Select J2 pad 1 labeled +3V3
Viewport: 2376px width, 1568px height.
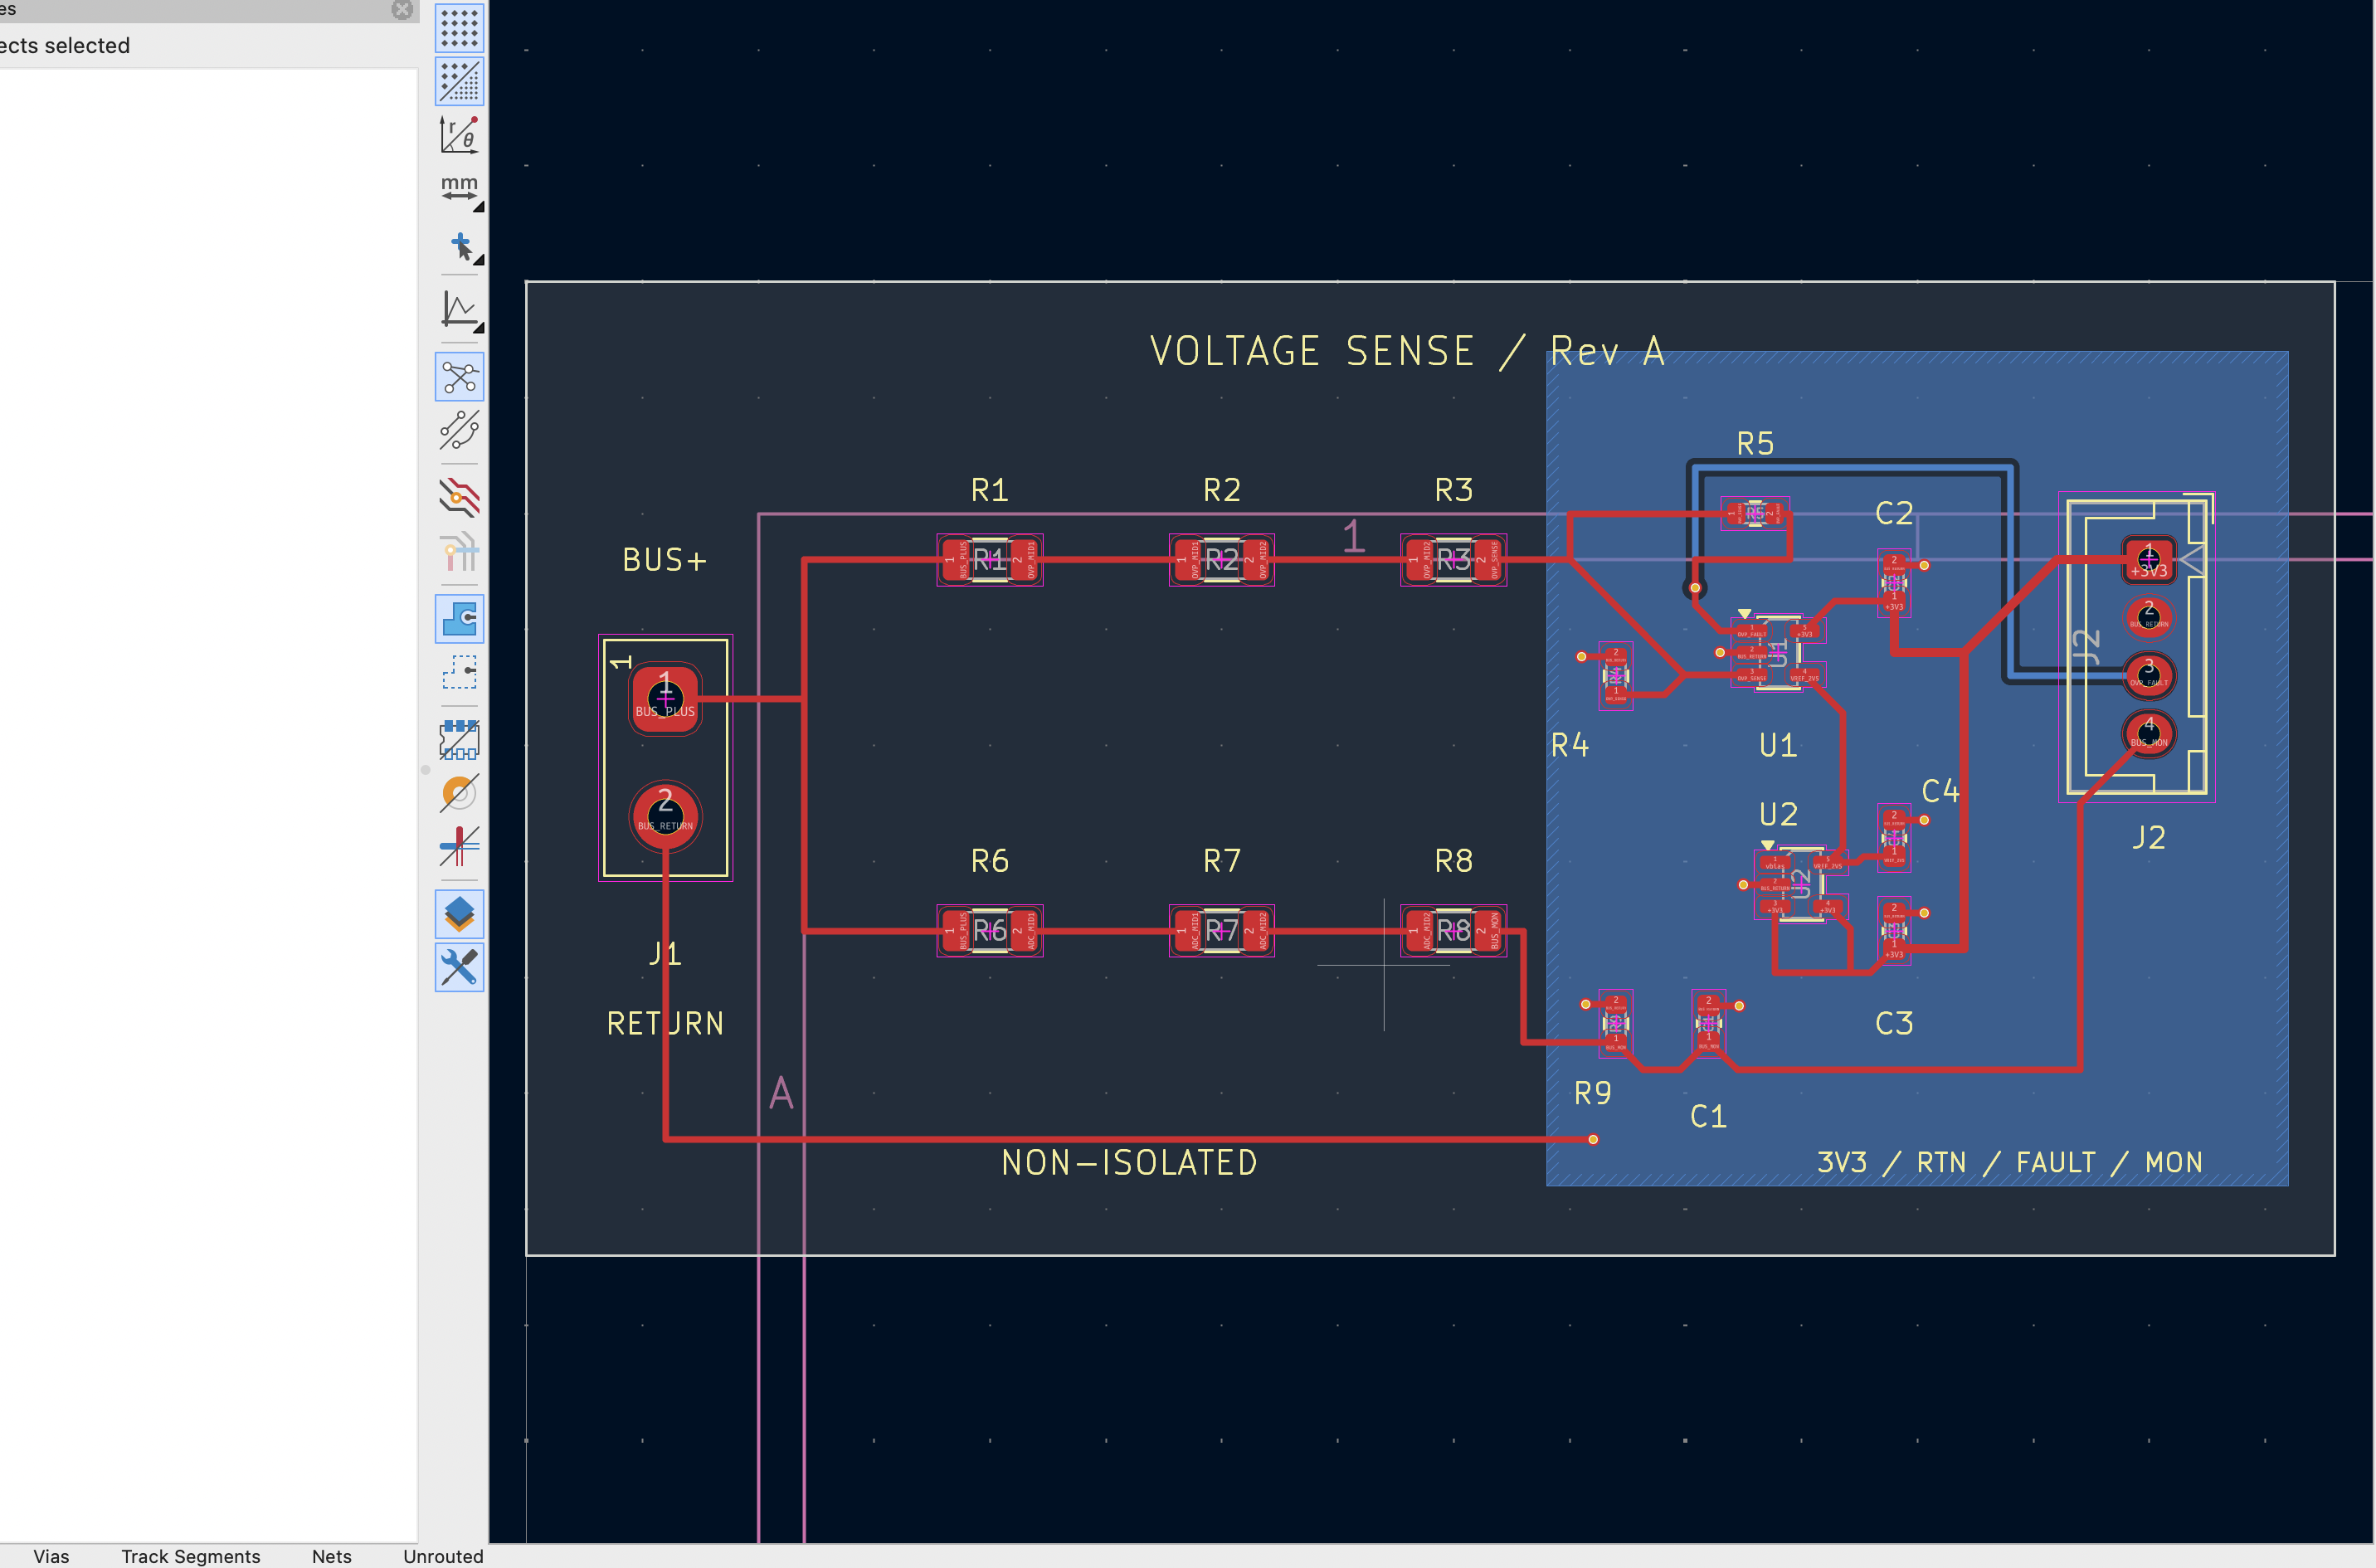2148,560
